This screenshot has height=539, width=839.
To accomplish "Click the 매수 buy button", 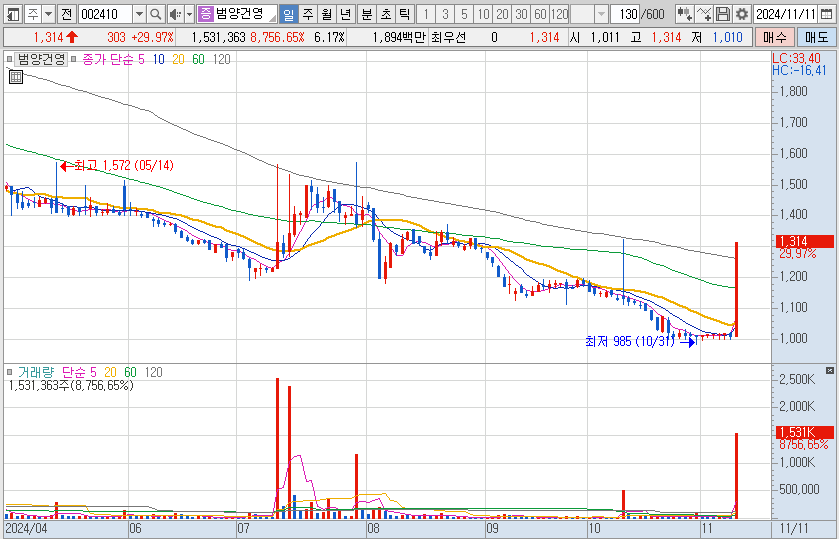I will pyautogui.click(x=775, y=37).
